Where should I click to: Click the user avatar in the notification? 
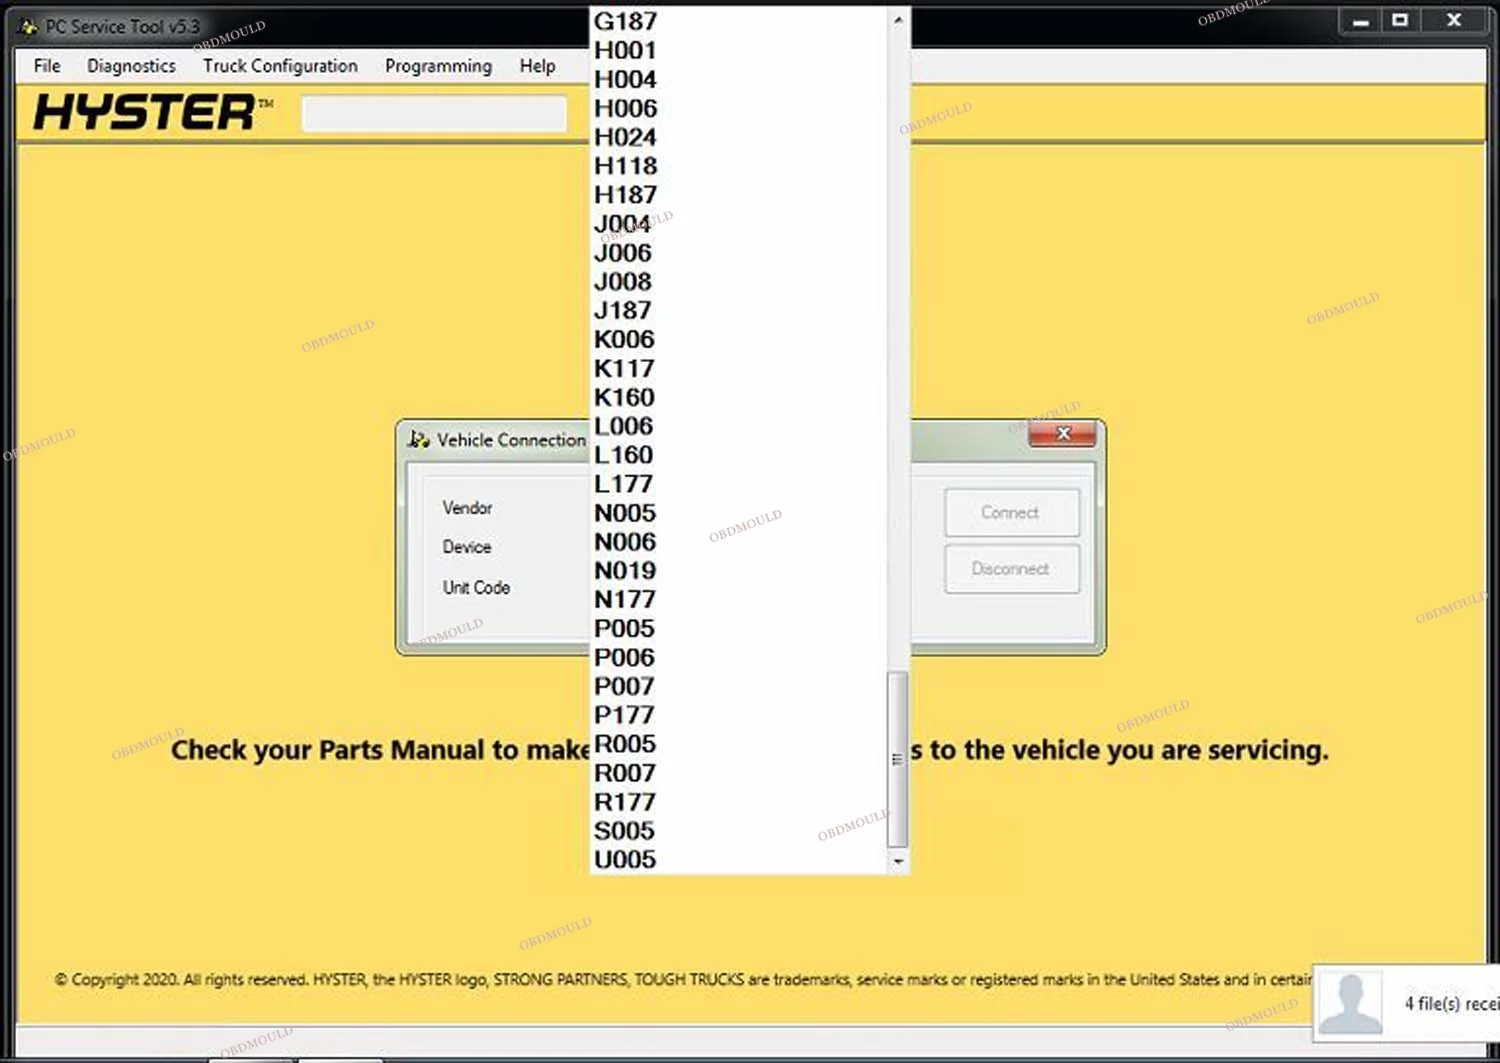click(1350, 1003)
